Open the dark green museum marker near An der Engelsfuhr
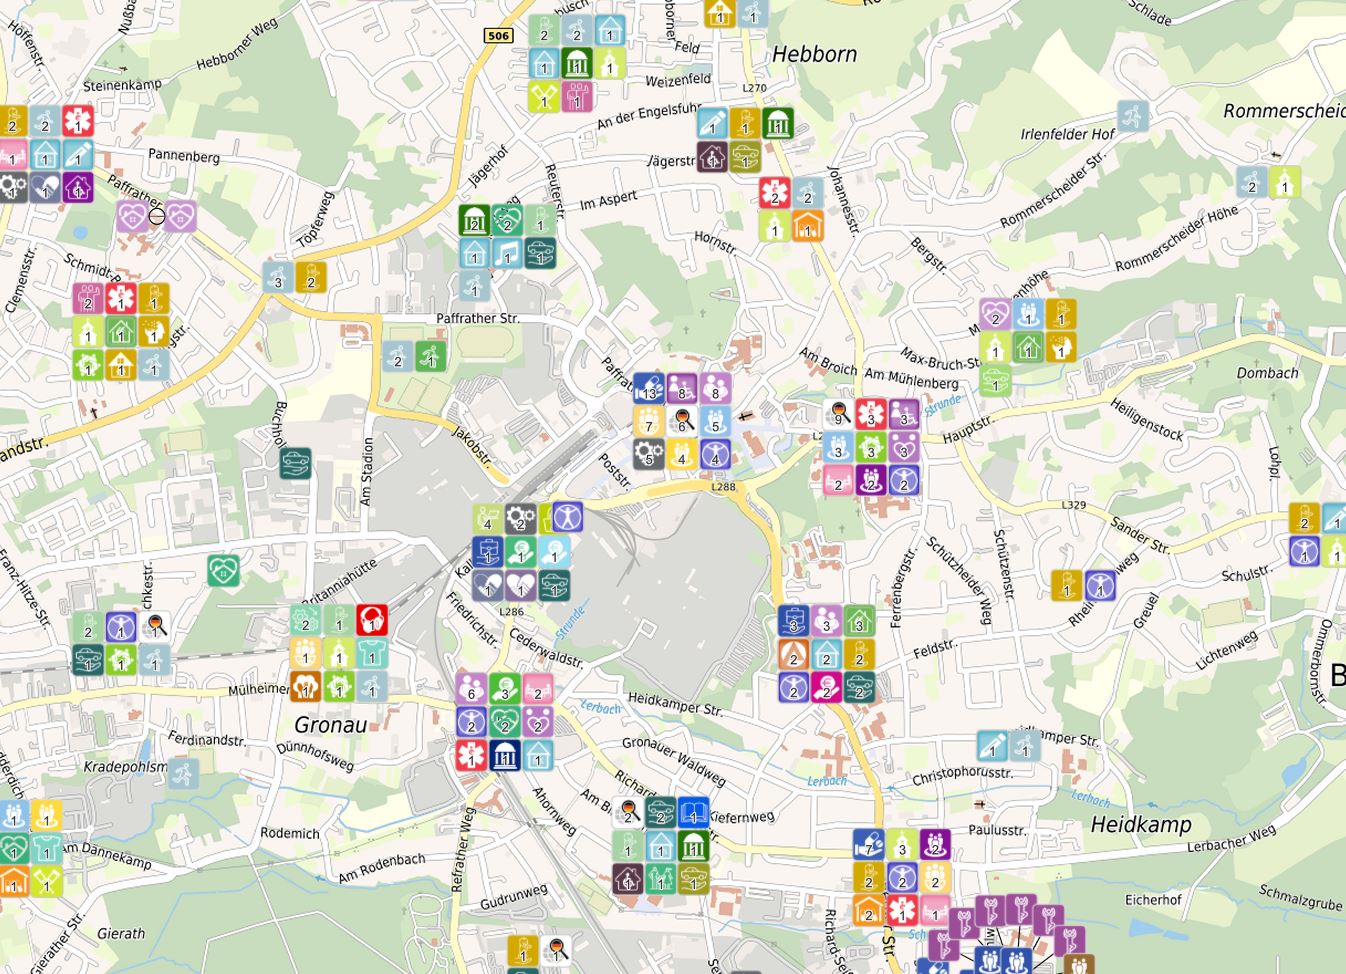This screenshot has height=974, width=1346. (778, 124)
